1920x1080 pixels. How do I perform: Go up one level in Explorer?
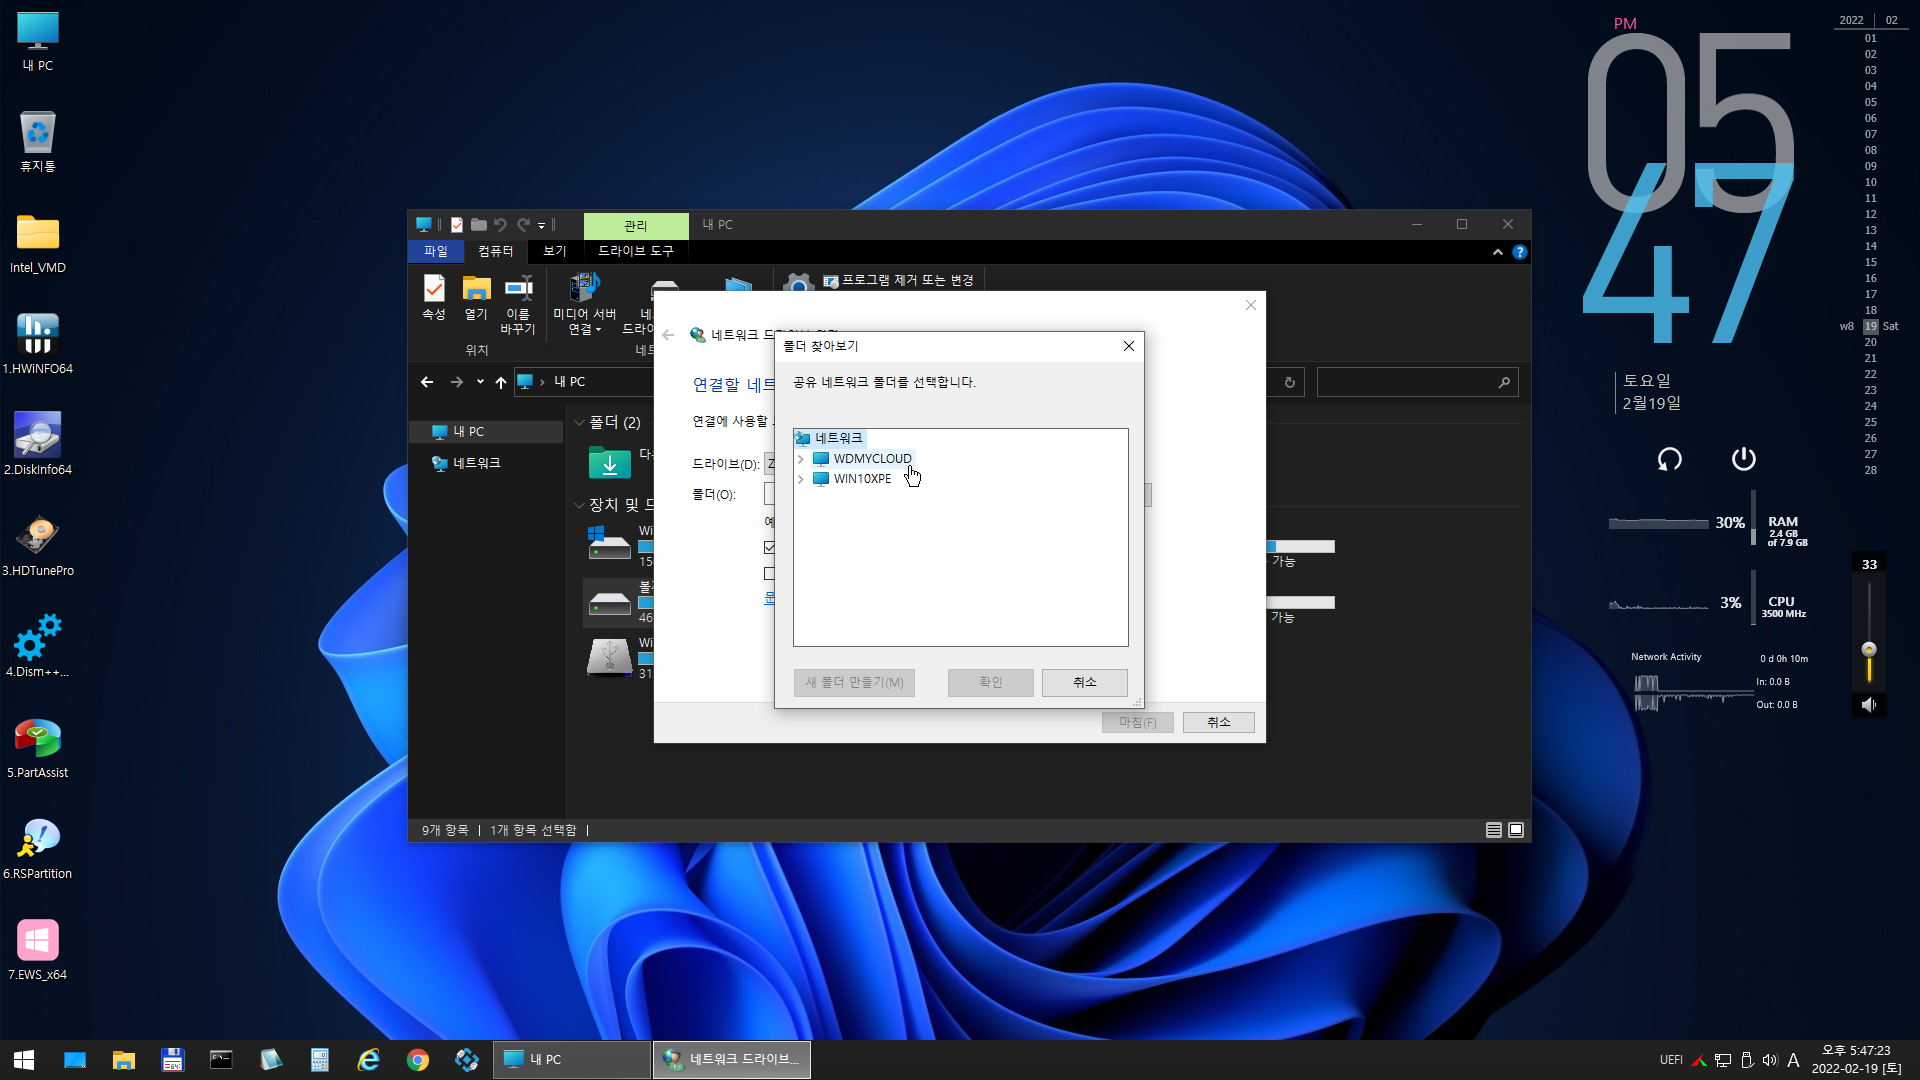[x=501, y=382]
